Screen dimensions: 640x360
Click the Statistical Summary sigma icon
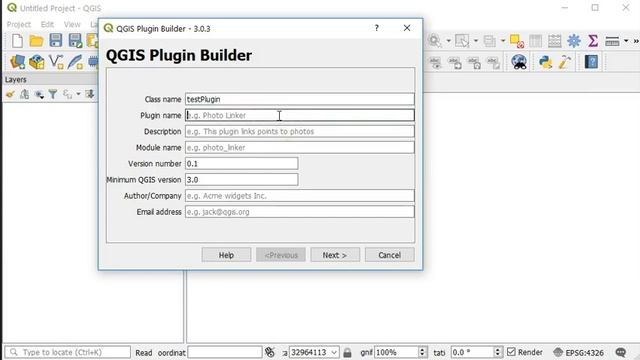(593, 41)
